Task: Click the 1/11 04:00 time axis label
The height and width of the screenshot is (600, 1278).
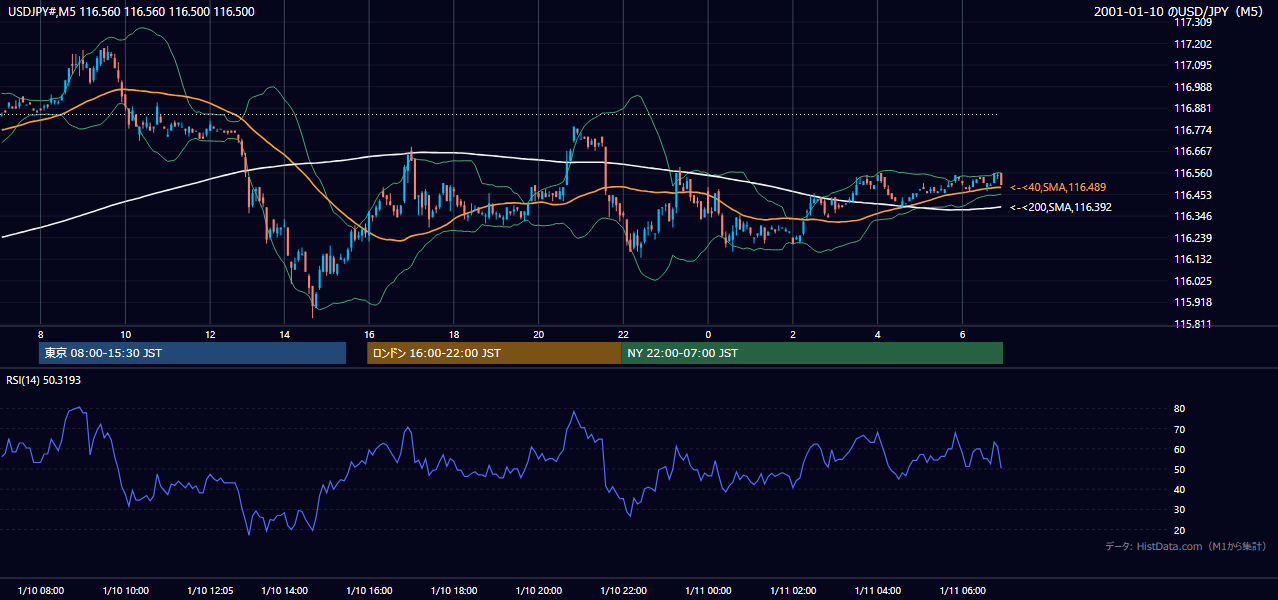Action: pos(879,590)
